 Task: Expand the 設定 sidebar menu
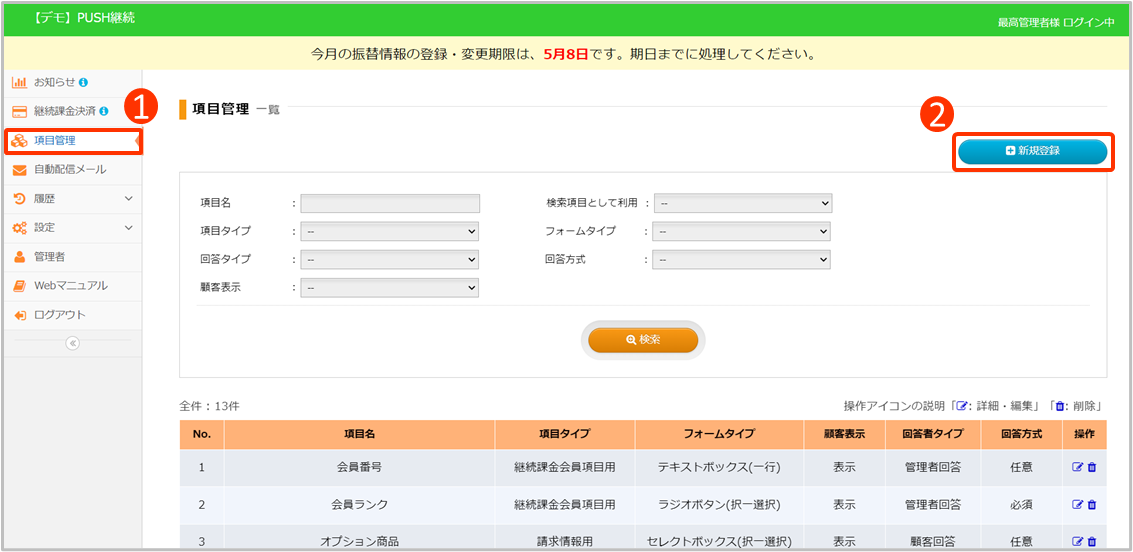[x=70, y=228]
